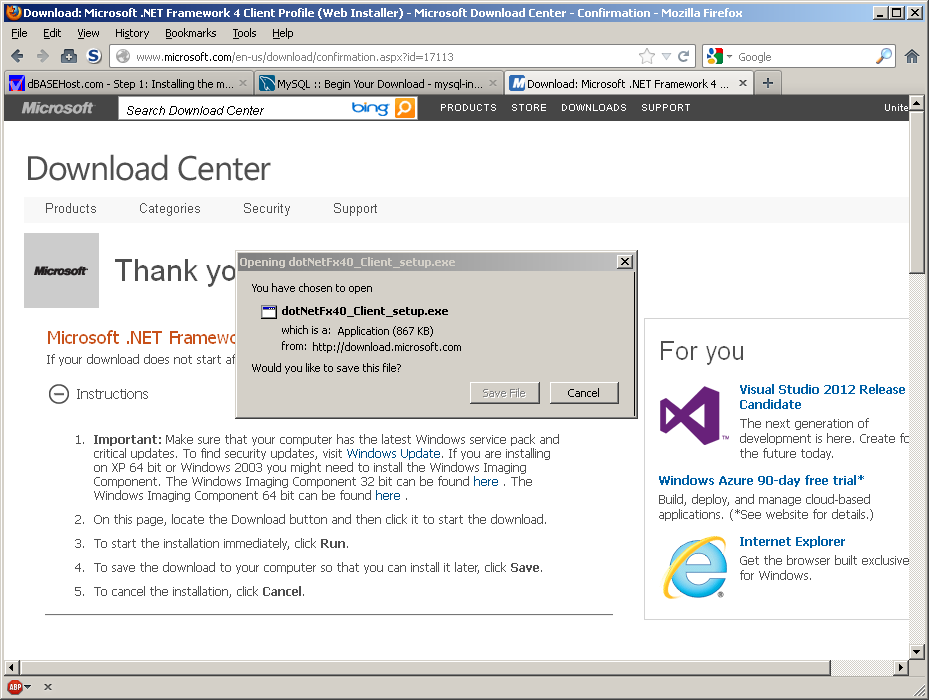Open PRODUCTS in Microsoft header

coord(468,107)
